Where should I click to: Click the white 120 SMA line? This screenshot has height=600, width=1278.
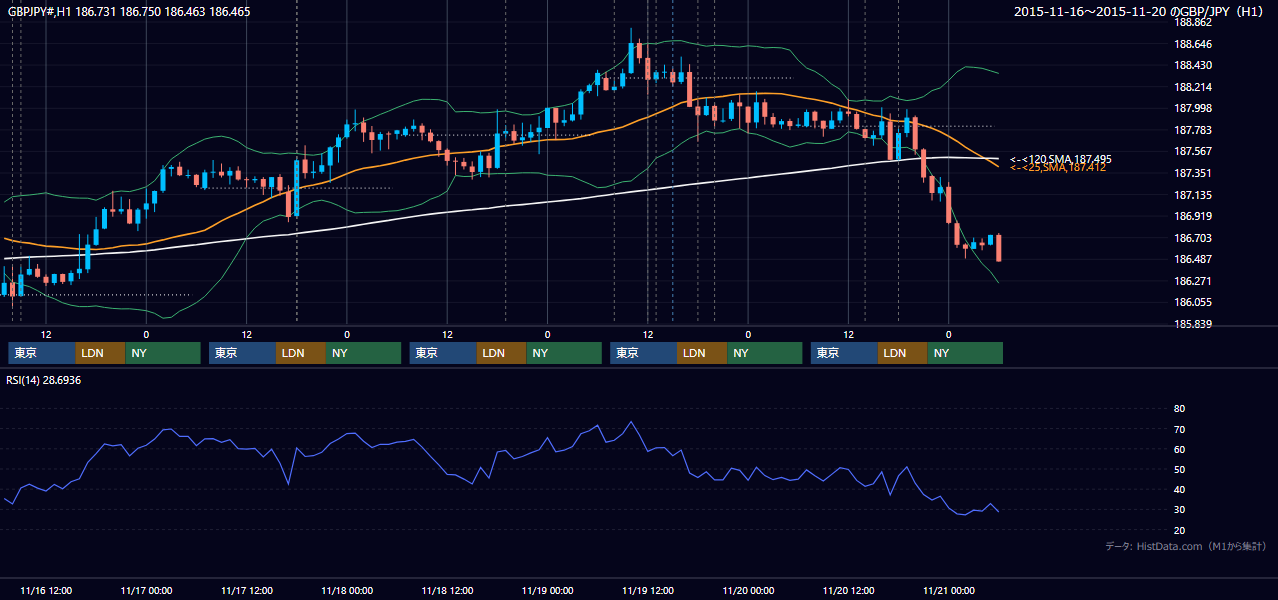[500, 207]
